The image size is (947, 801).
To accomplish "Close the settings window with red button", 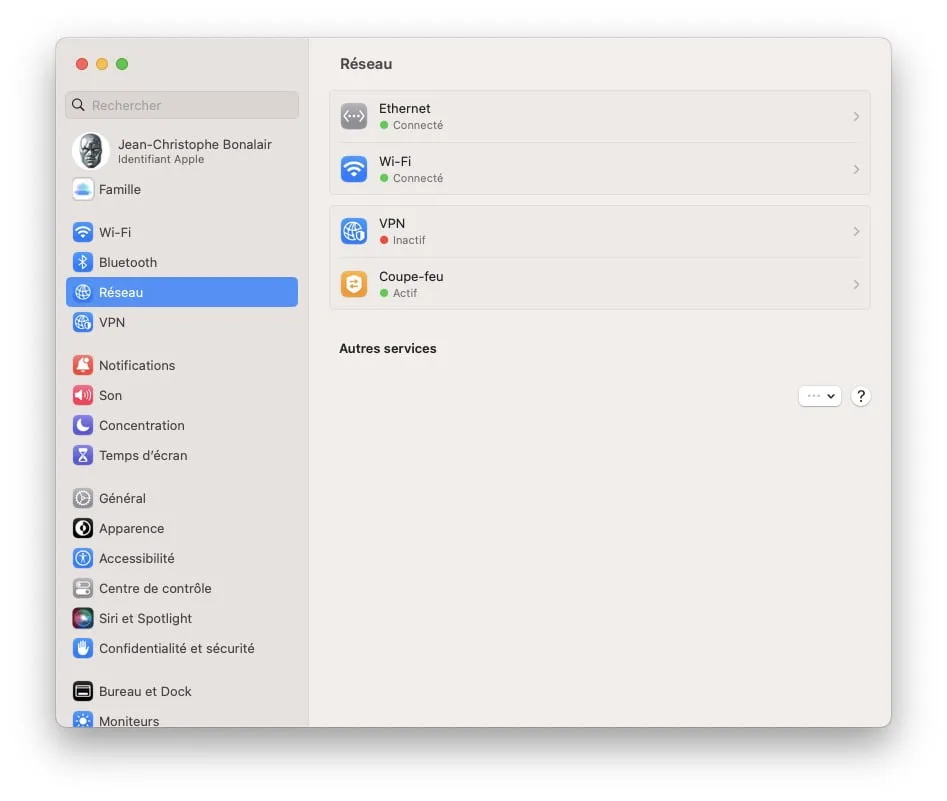I will (82, 64).
